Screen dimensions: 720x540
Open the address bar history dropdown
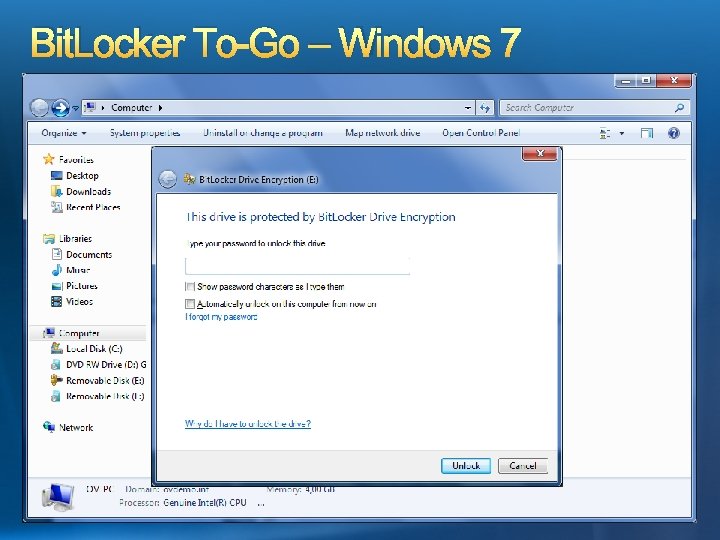(x=467, y=108)
